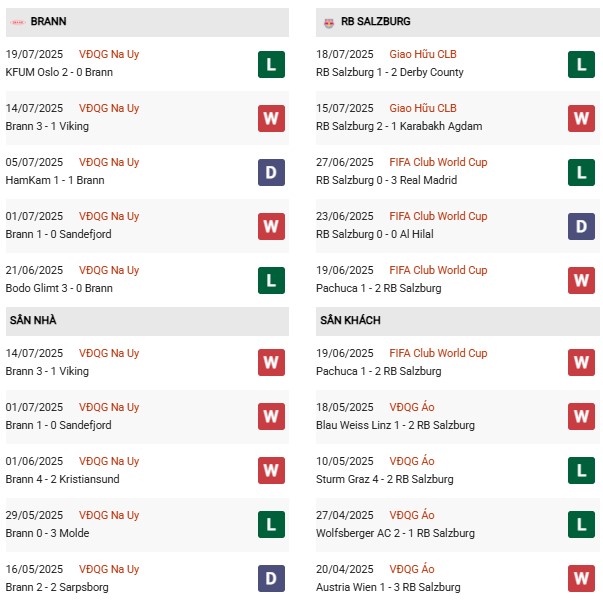Click the W badge for Brann vs Viking
The width and height of the screenshot is (603, 601).
271,118
